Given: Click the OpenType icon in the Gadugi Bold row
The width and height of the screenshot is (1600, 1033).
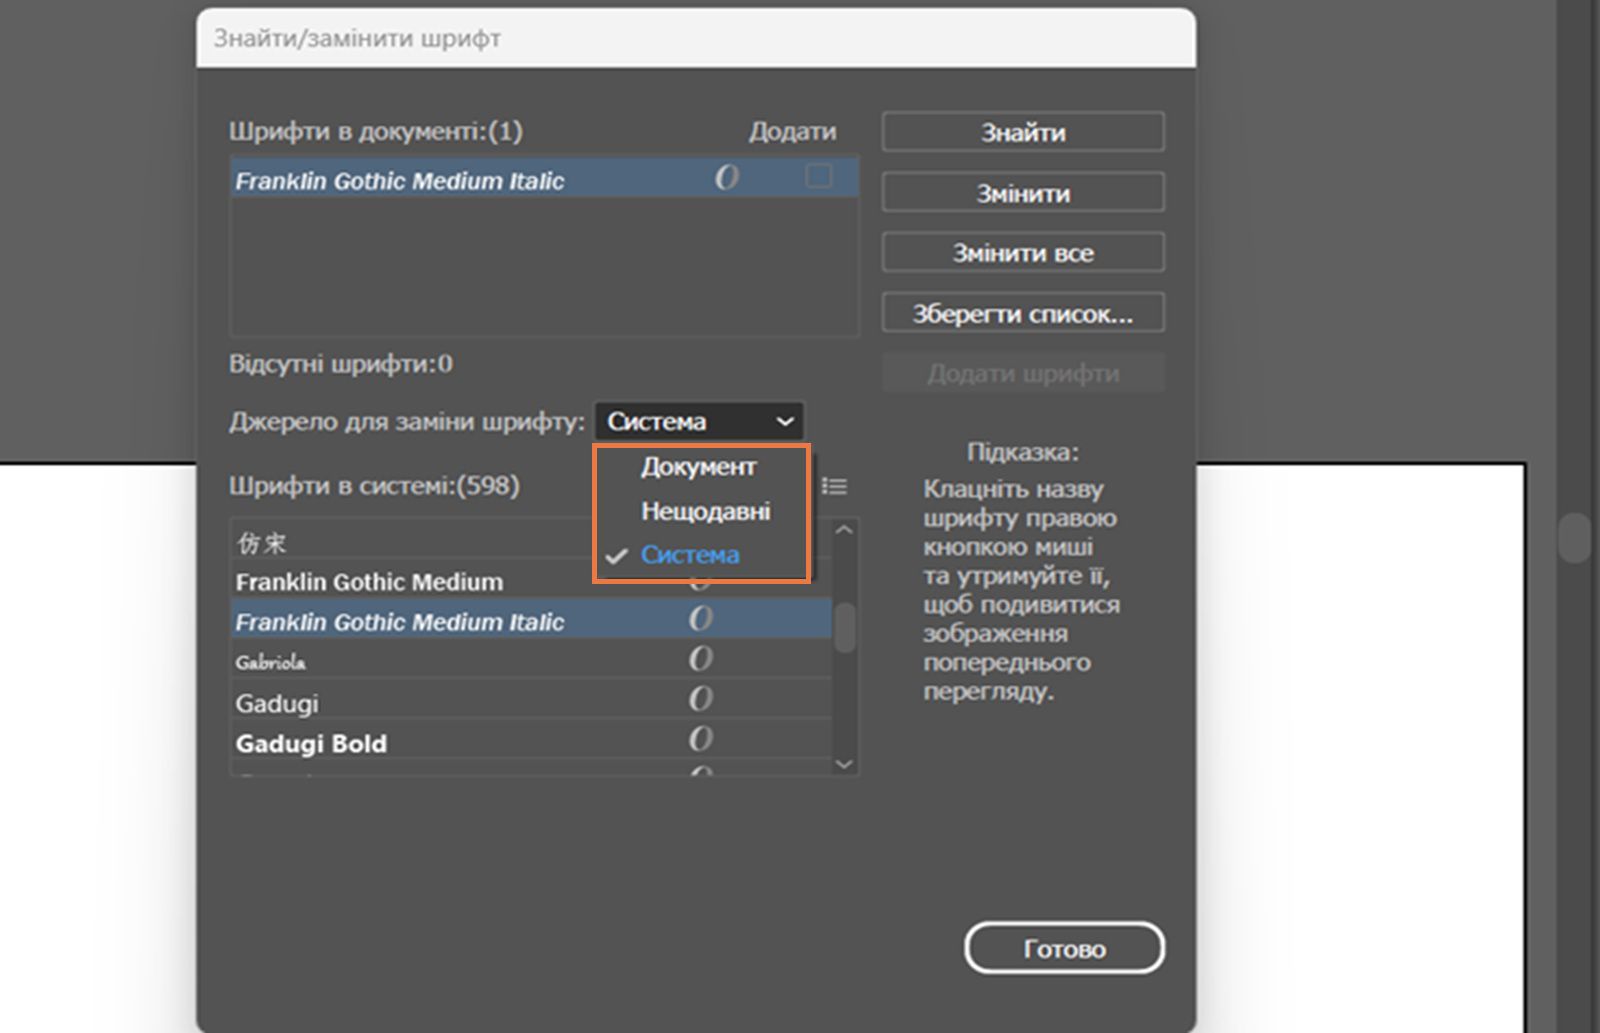Looking at the screenshot, I should pyautogui.click(x=701, y=738).
